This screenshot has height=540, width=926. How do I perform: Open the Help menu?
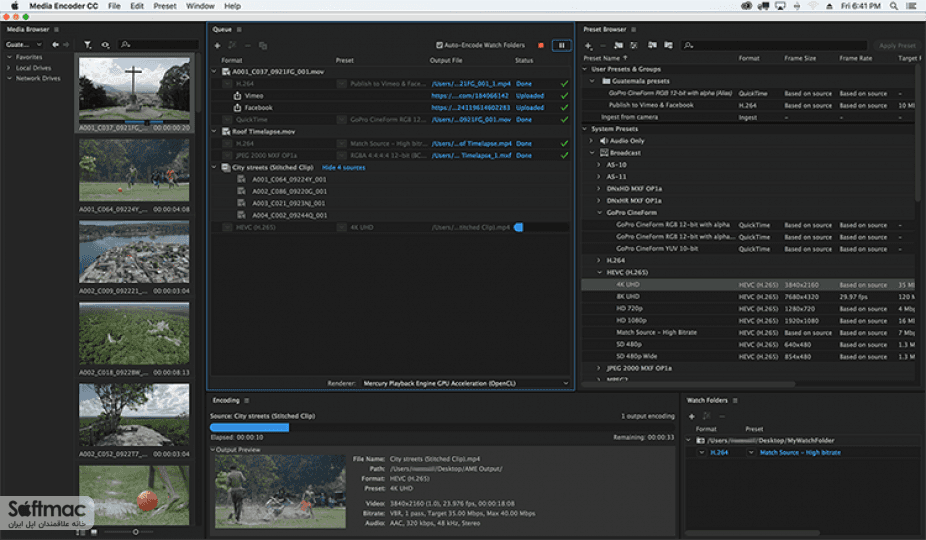click(x=232, y=6)
